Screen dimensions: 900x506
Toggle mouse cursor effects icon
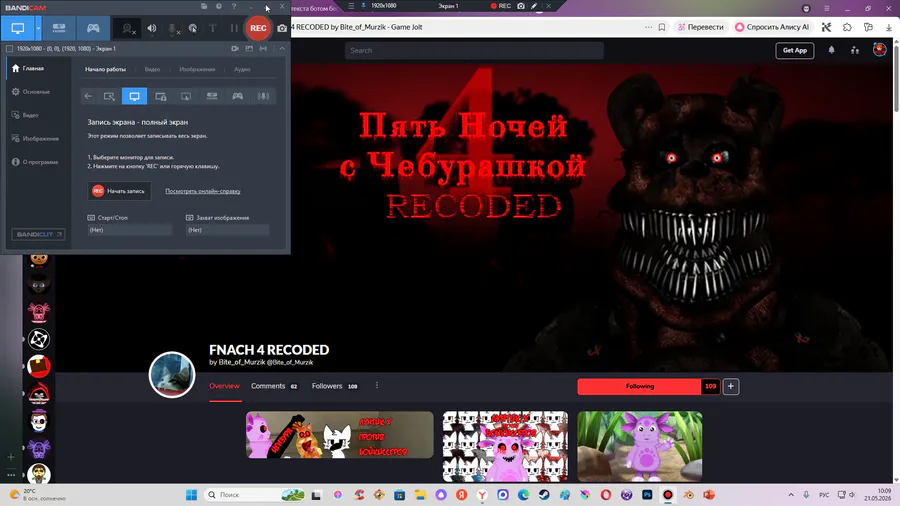click(193, 28)
